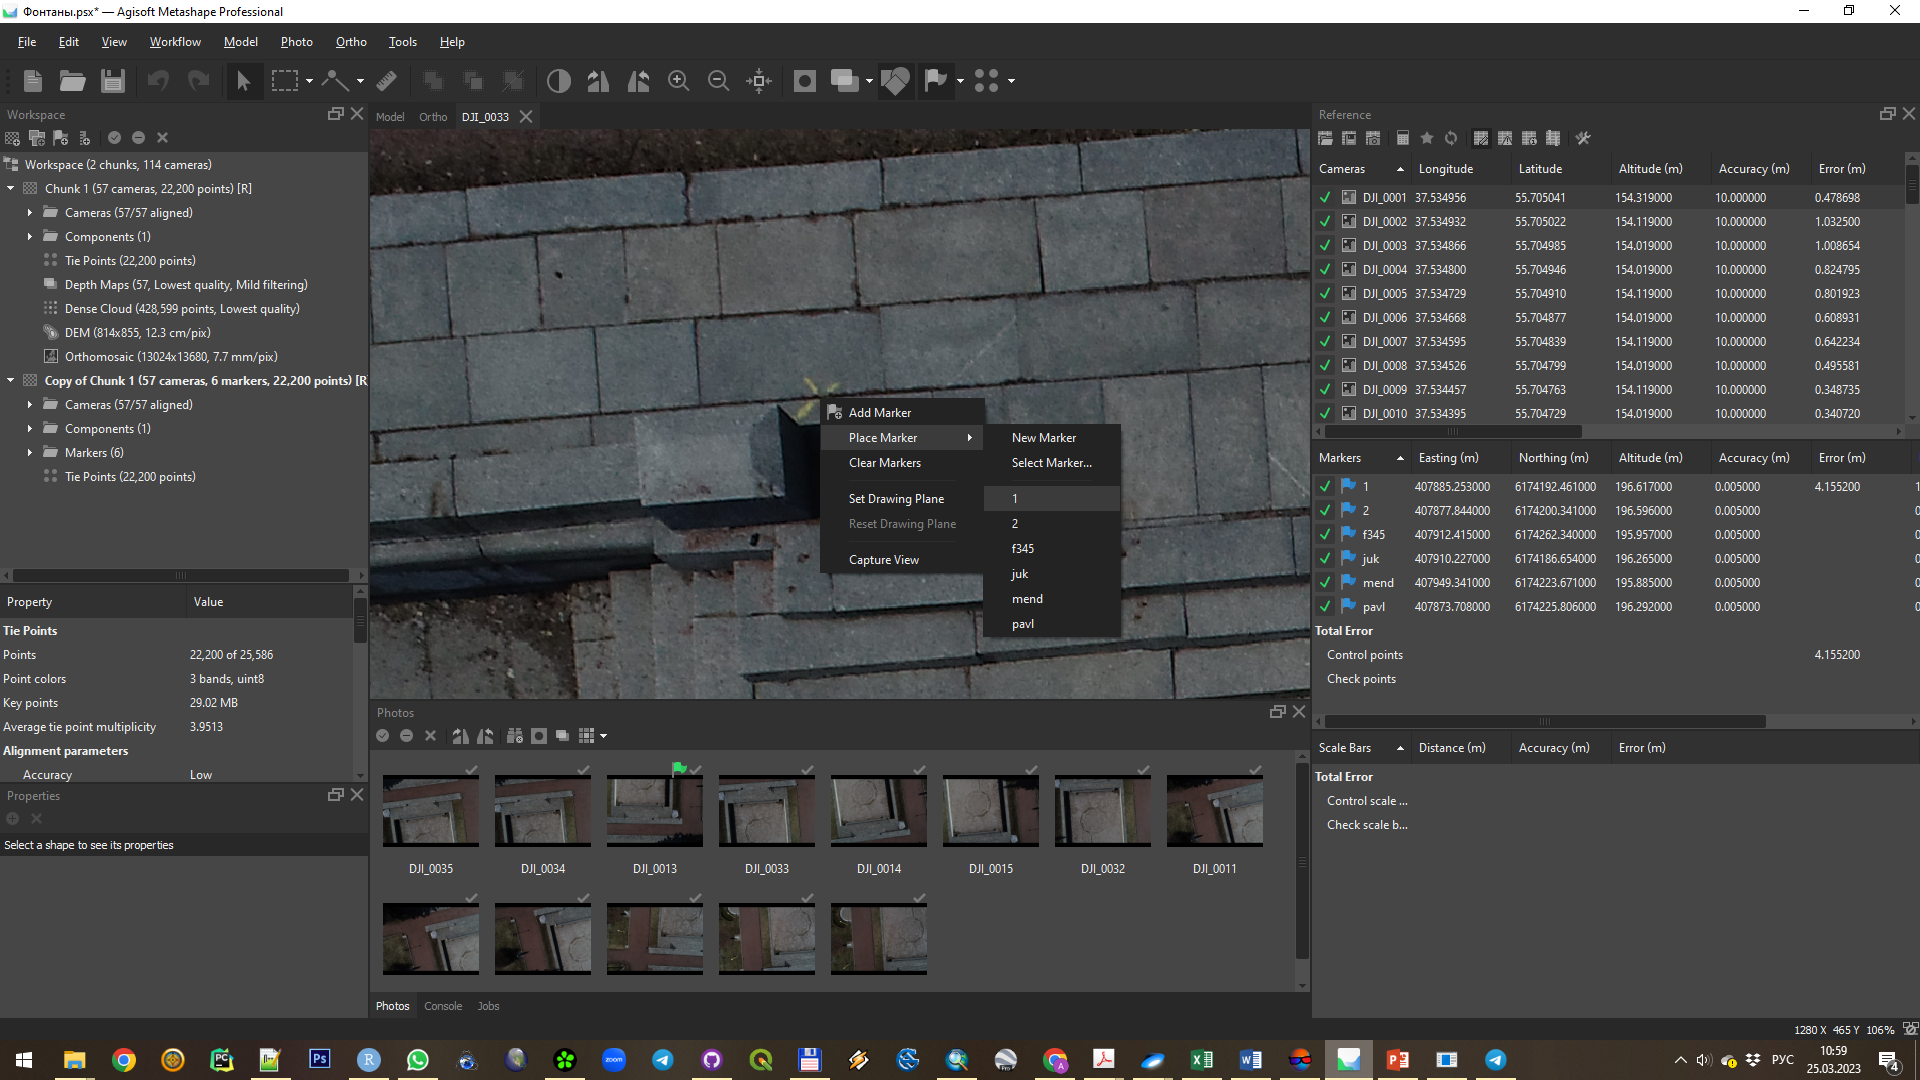Expand Copy of Chunk 1 Markers group
Image resolution: width=1920 pixels, height=1080 pixels.
[29, 452]
